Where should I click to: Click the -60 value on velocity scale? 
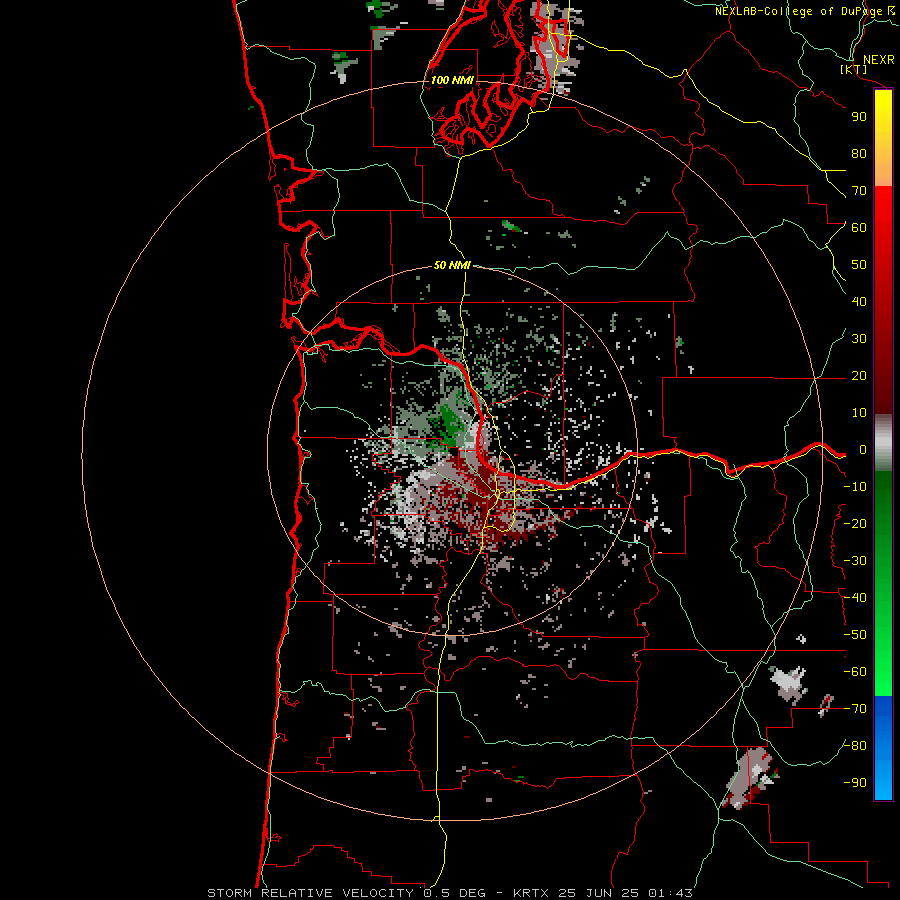pyautogui.click(x=855, y=672)
